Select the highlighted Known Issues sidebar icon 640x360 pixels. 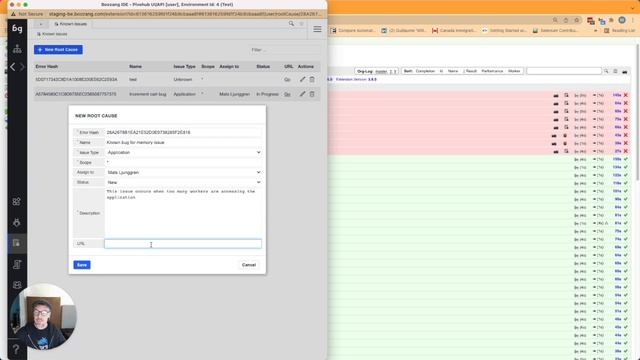coord(17,243)
